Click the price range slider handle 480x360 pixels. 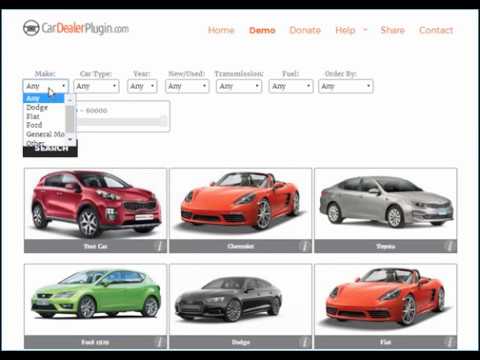[164, 120]
